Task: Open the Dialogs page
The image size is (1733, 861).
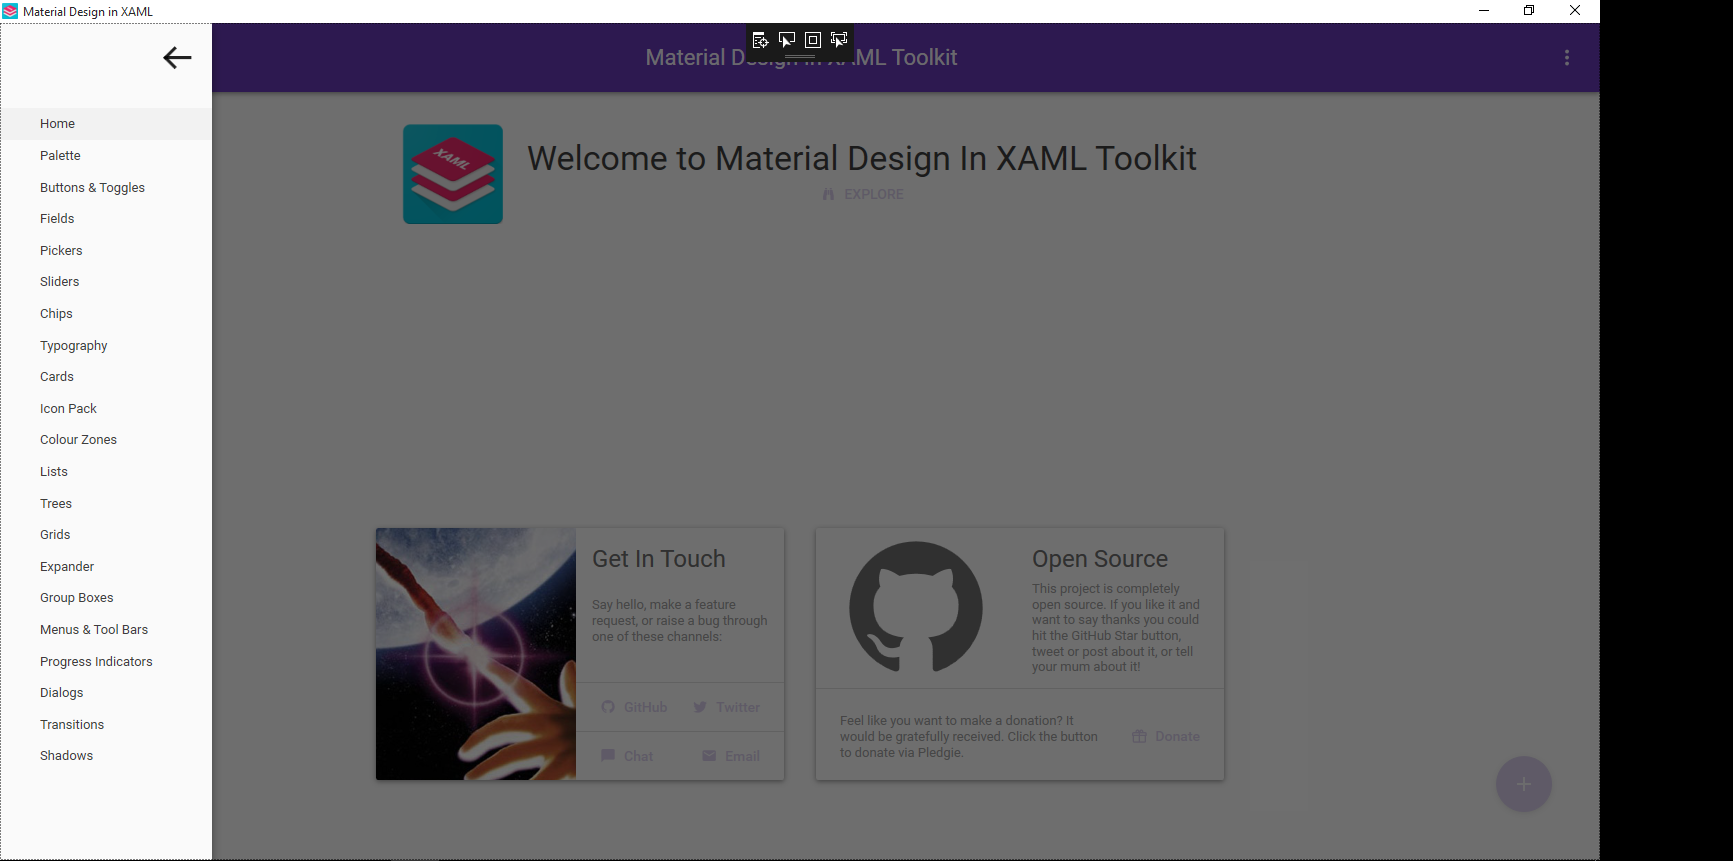Action: coord(106,693)
